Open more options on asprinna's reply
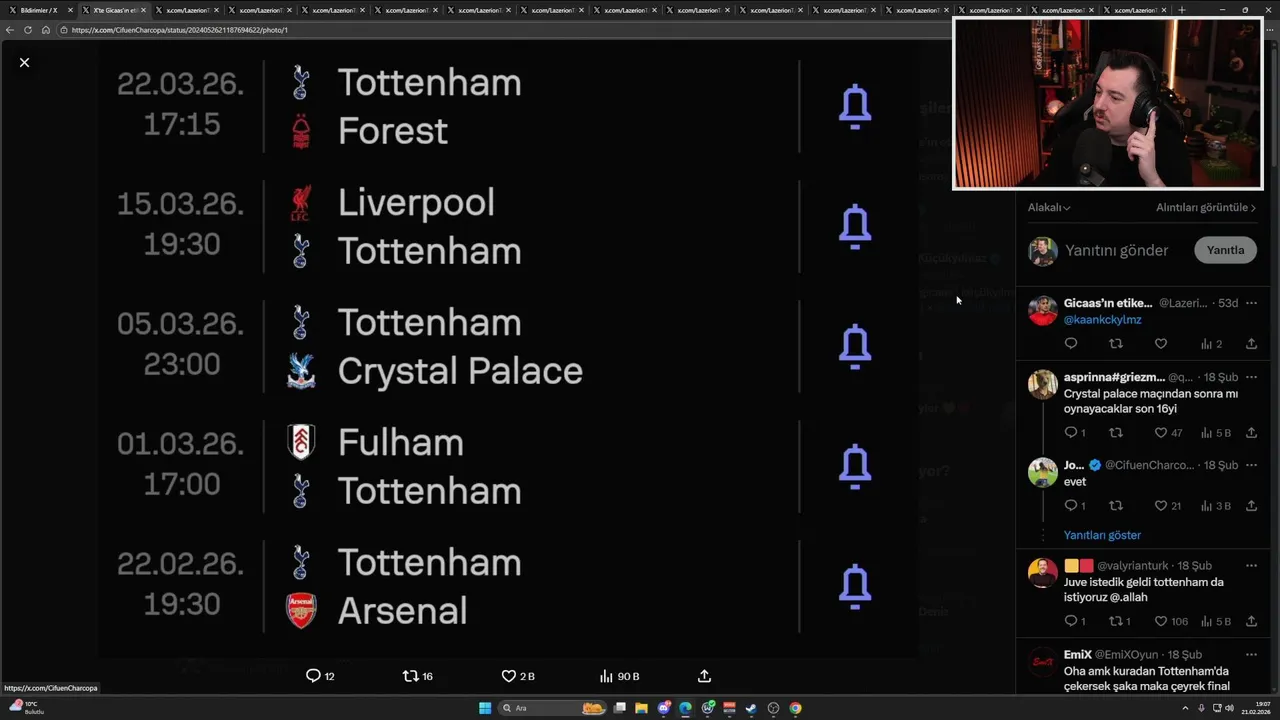The height and width of the screenshot is (720, 1280). click(x=1251, y=377)
